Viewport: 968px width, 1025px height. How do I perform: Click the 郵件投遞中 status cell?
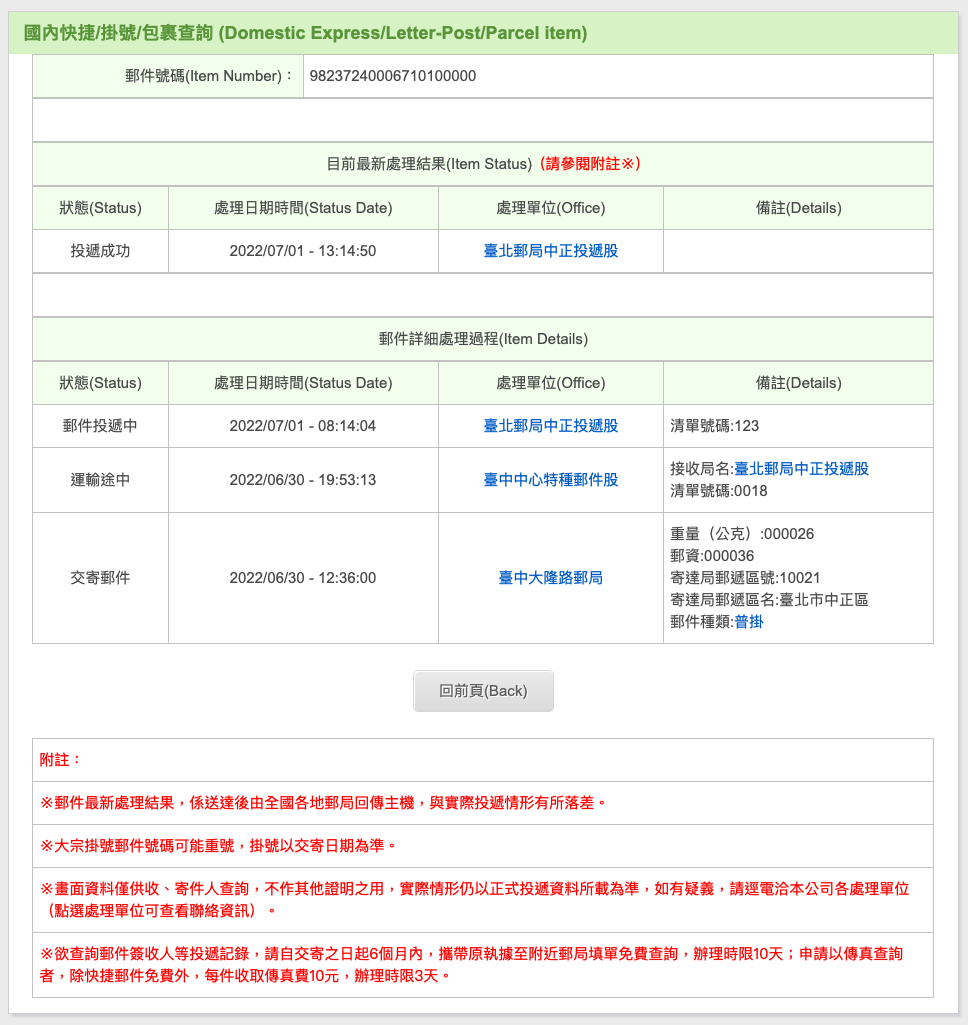pos(100,426)
